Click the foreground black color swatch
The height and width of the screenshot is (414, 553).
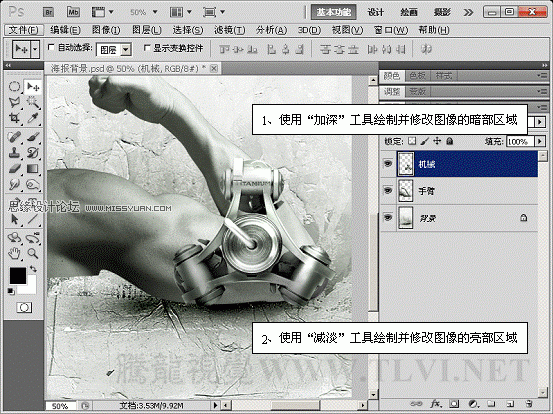pyautogui.click(x=17, y=276)
